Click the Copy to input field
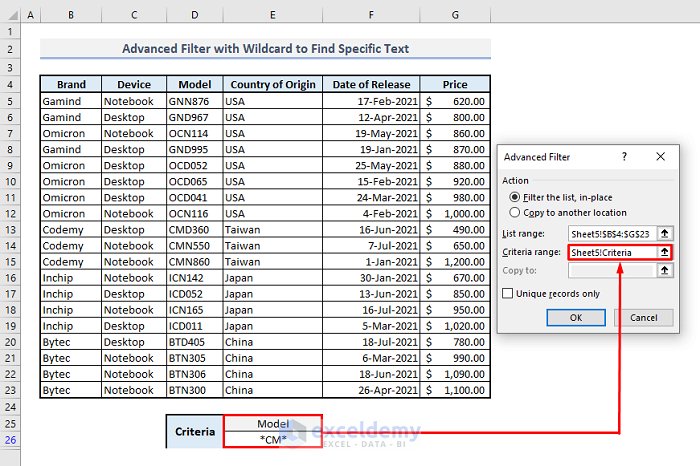Viewport: 700px width, 466px height. tap(612, 270)
